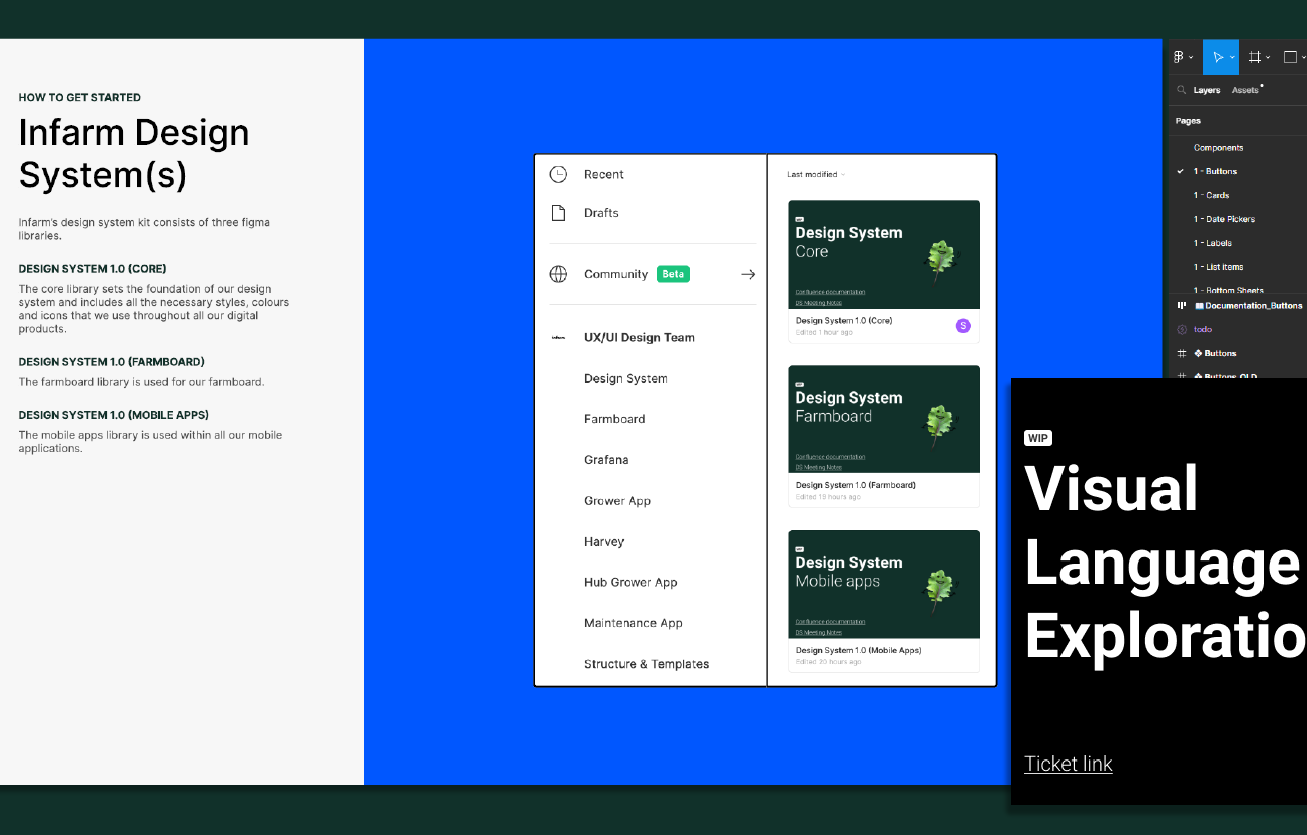Open dropdown arrow next to Figma menu
This screenshot has width=1307, height=835.
[1191, 58]
